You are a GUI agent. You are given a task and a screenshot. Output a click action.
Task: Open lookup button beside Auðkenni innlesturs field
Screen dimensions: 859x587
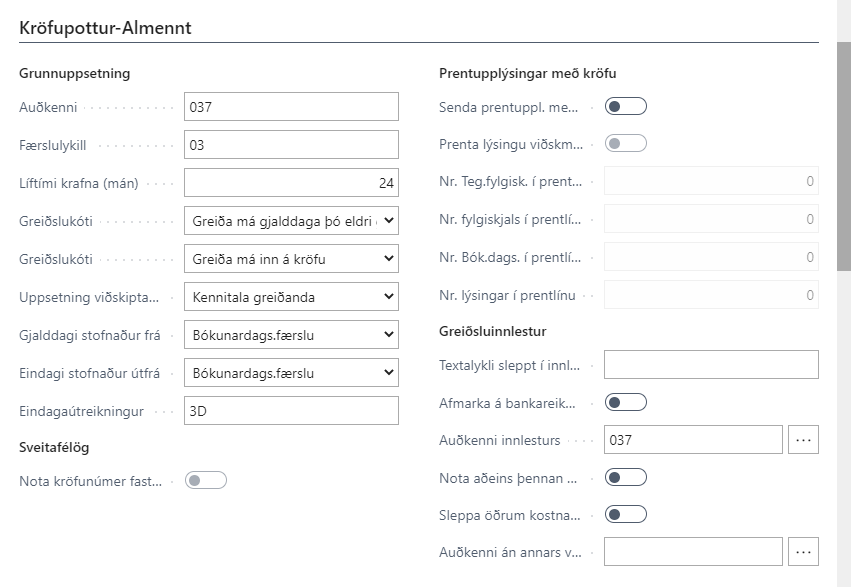tap(804, 440)
